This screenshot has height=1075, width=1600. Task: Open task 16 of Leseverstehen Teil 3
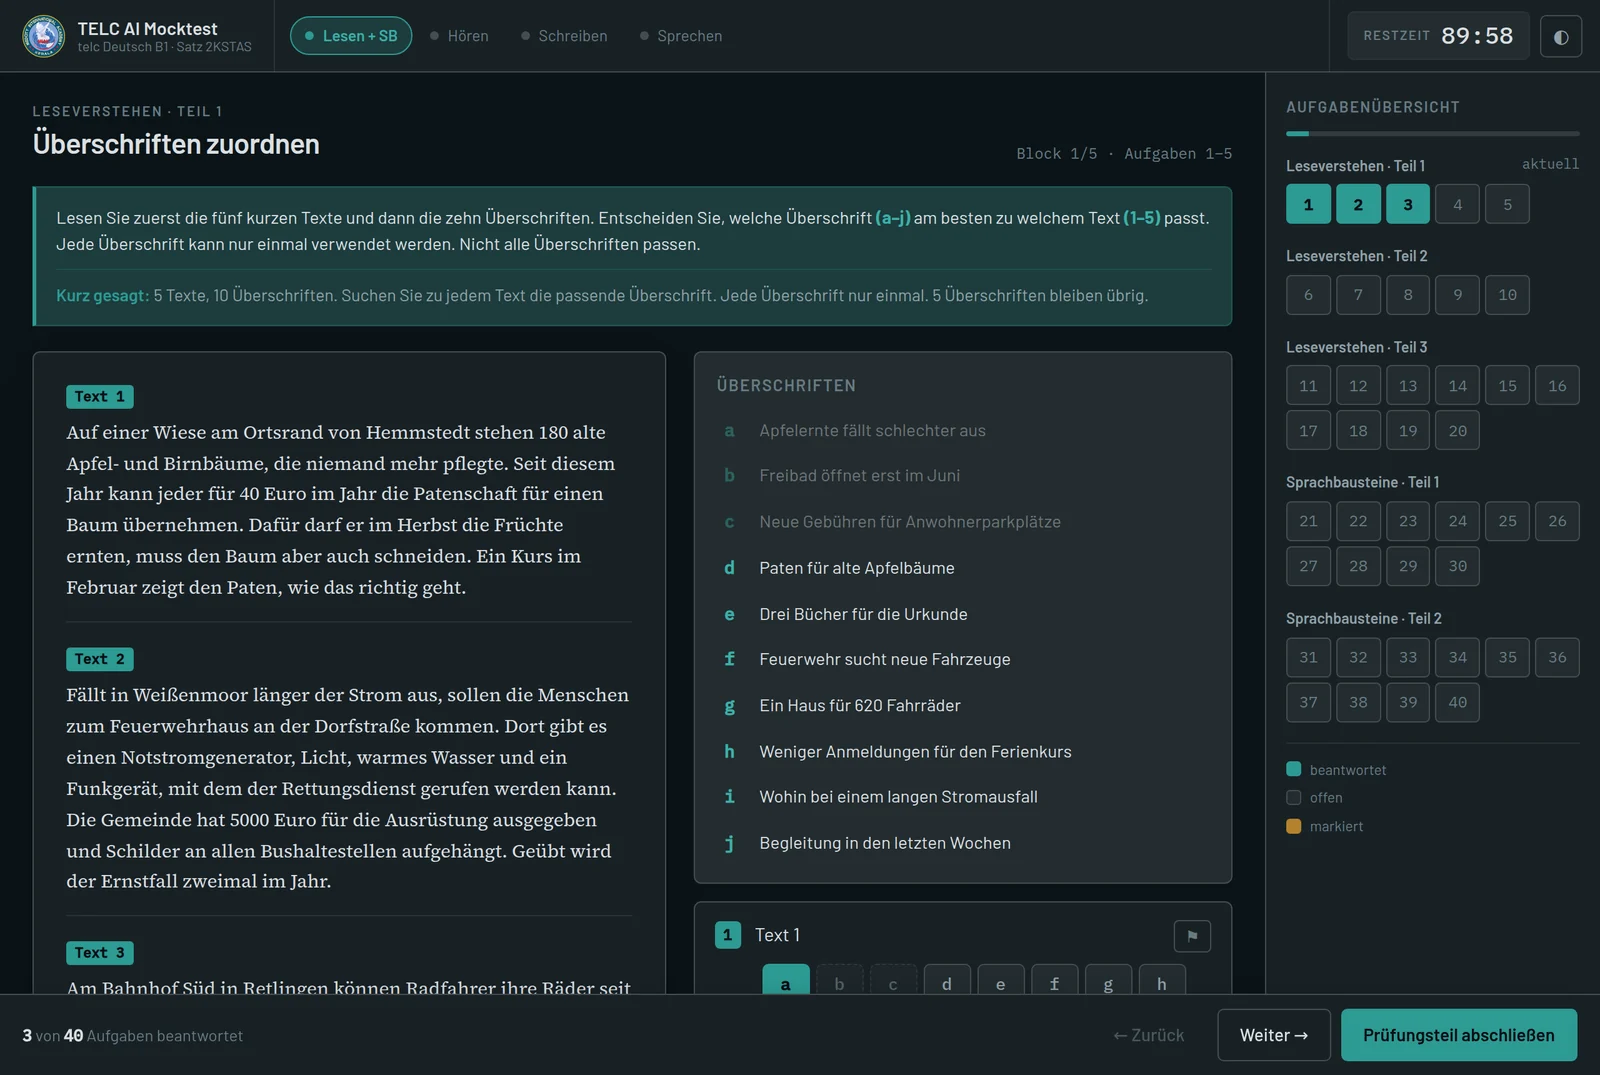click(1558, 386)
